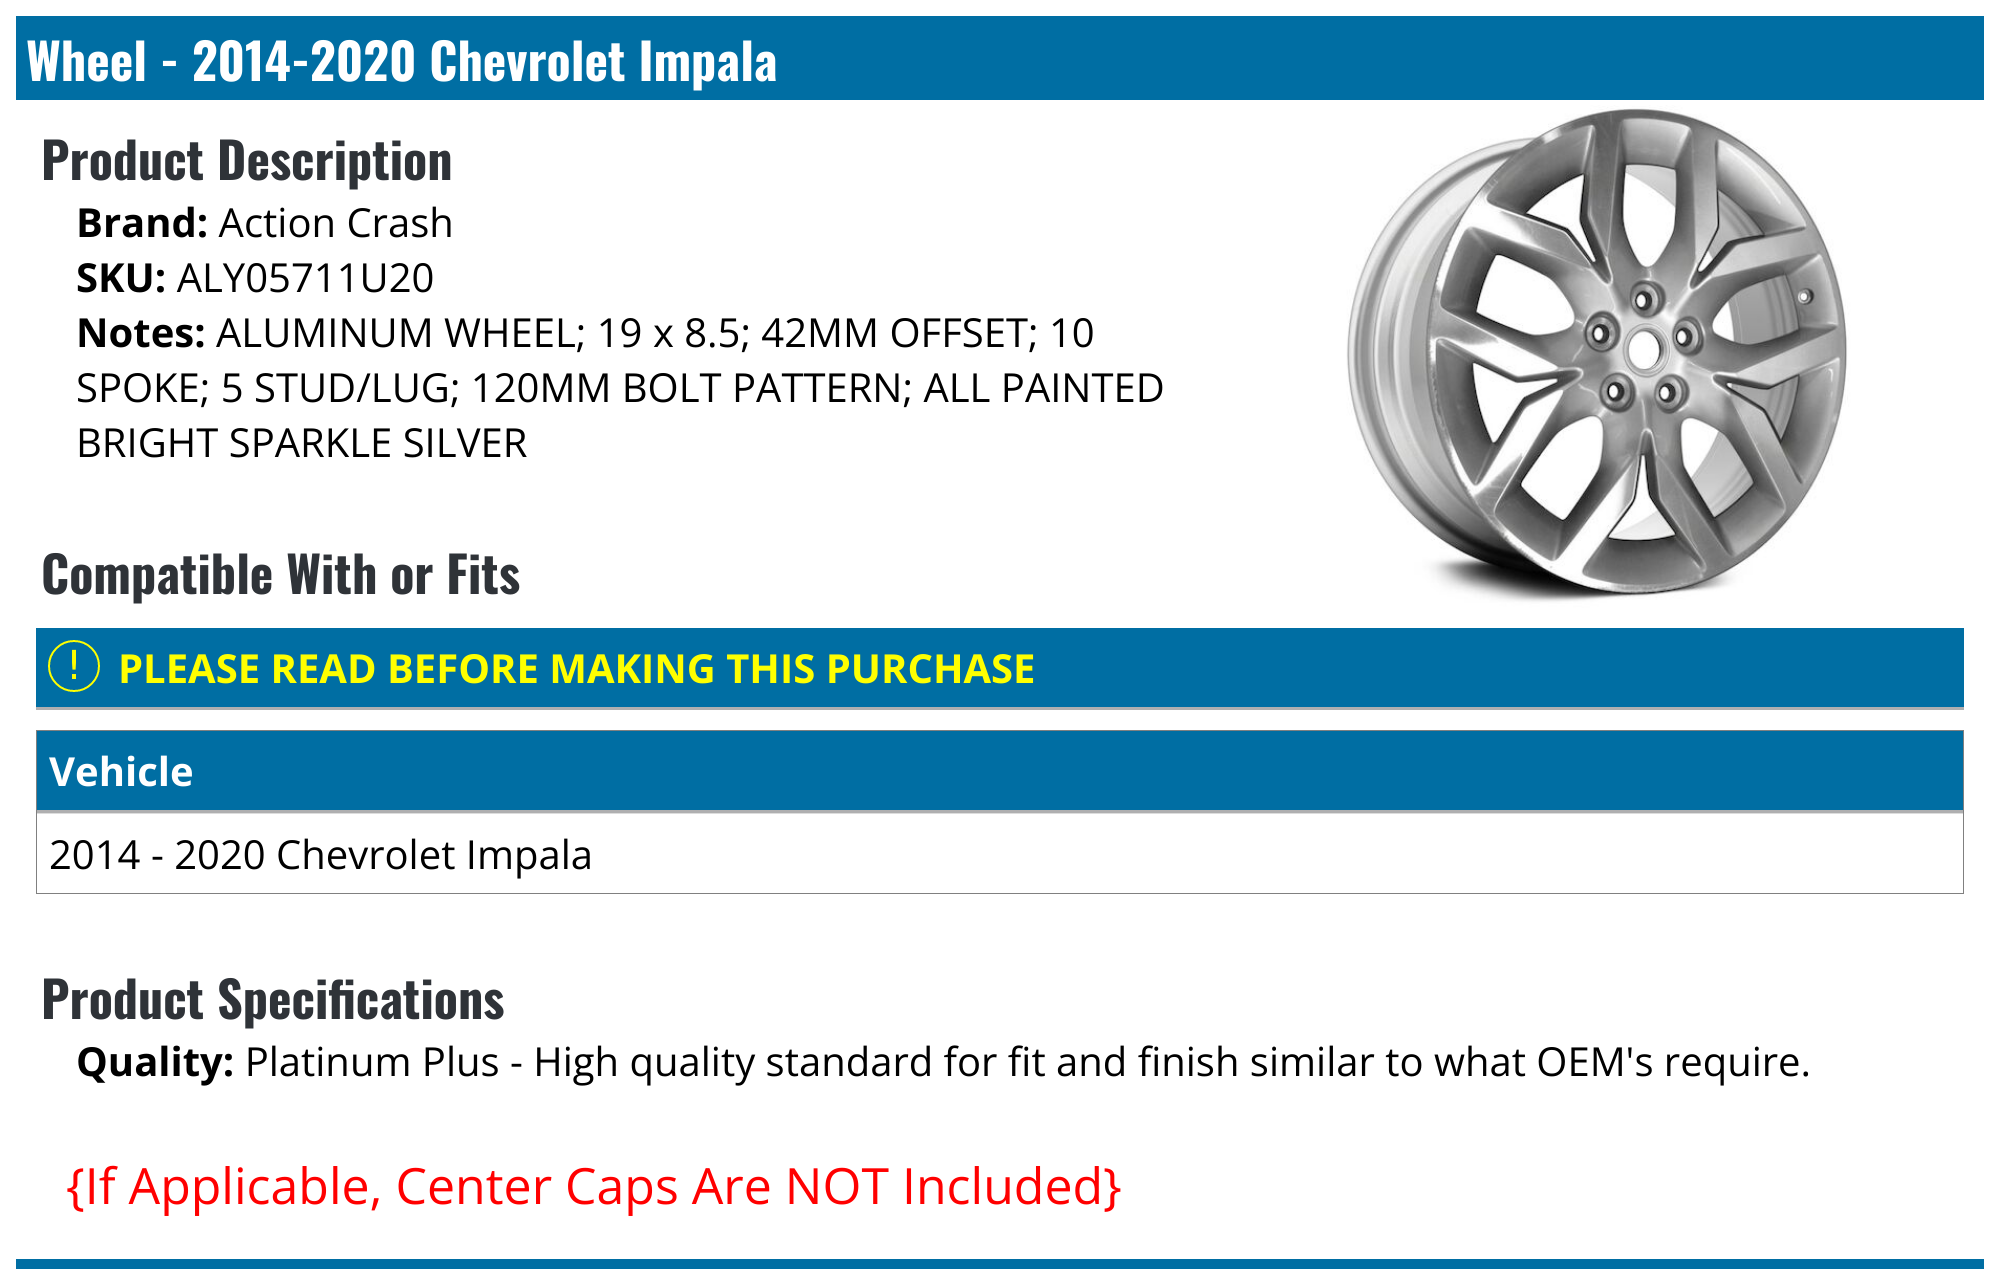Click the 'BRIGHT SPARKLE SILVER' finish text
The width and height of the screenshot is (2000, 1285).
pos(302,443)
